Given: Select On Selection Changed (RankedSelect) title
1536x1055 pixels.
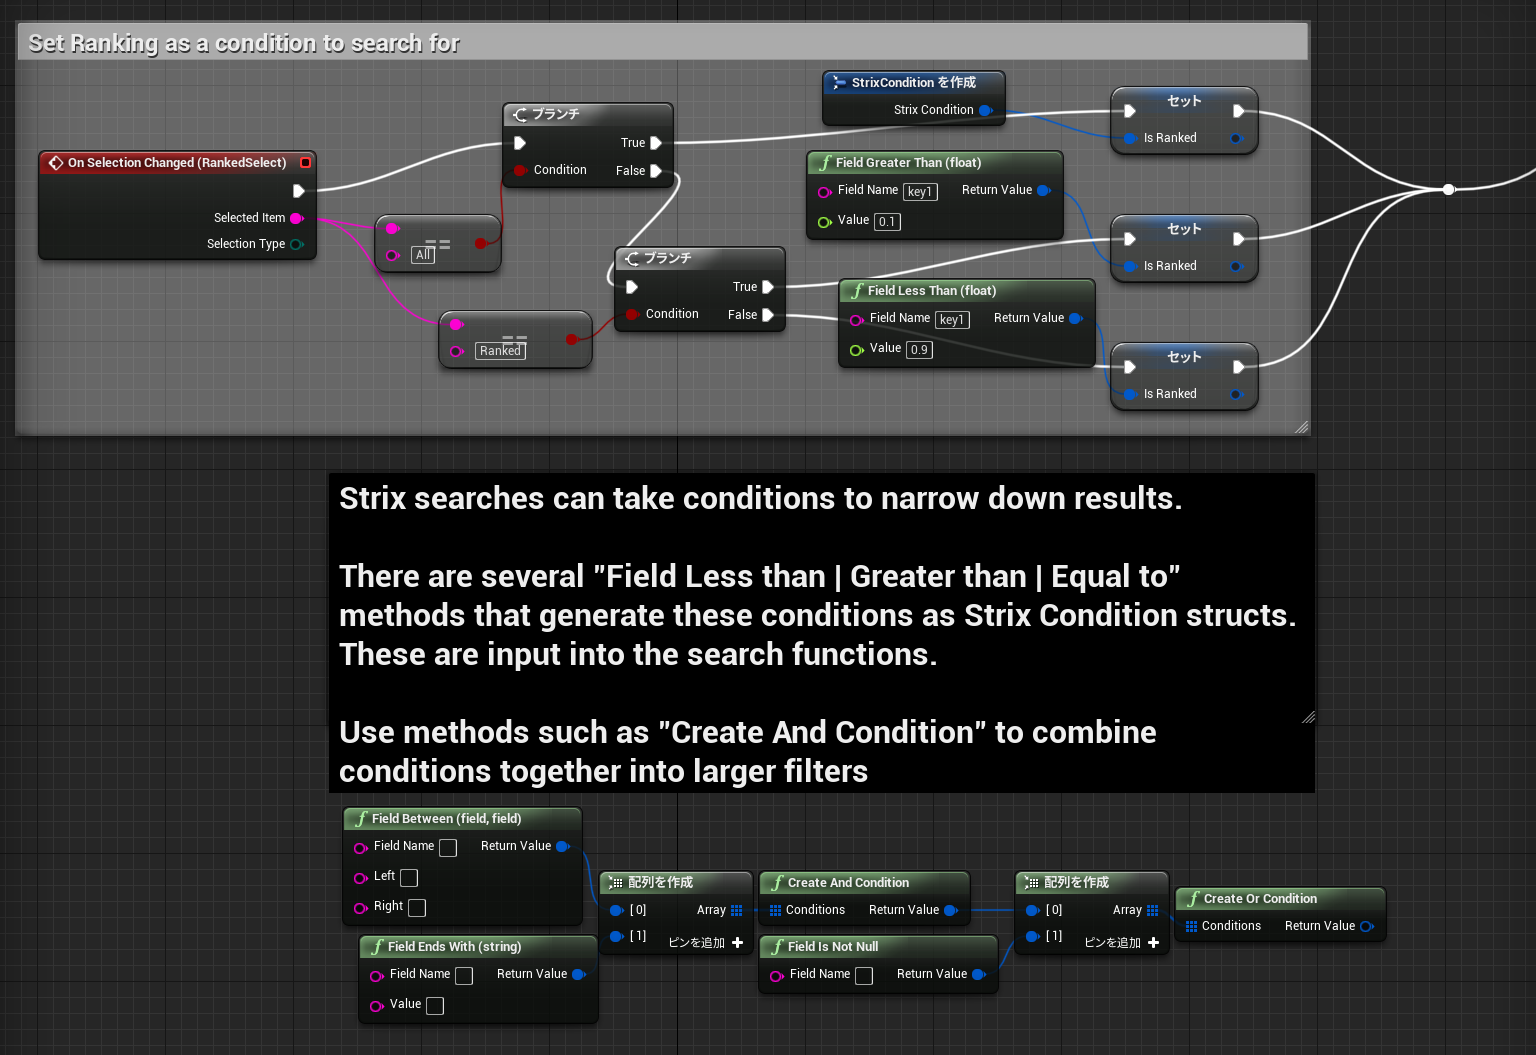Looking at the screenshot, I should tap(177, 162).
